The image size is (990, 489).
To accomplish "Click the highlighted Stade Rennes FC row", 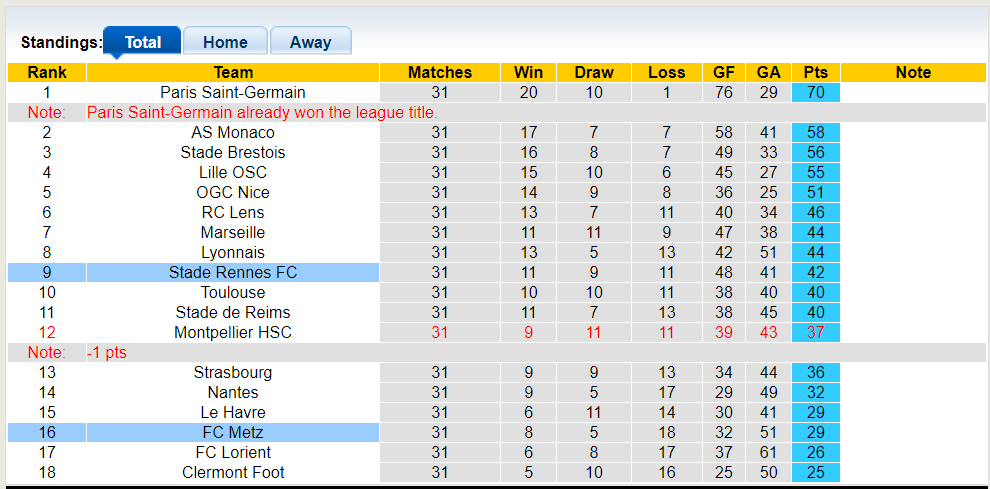I will coord(233,272).
